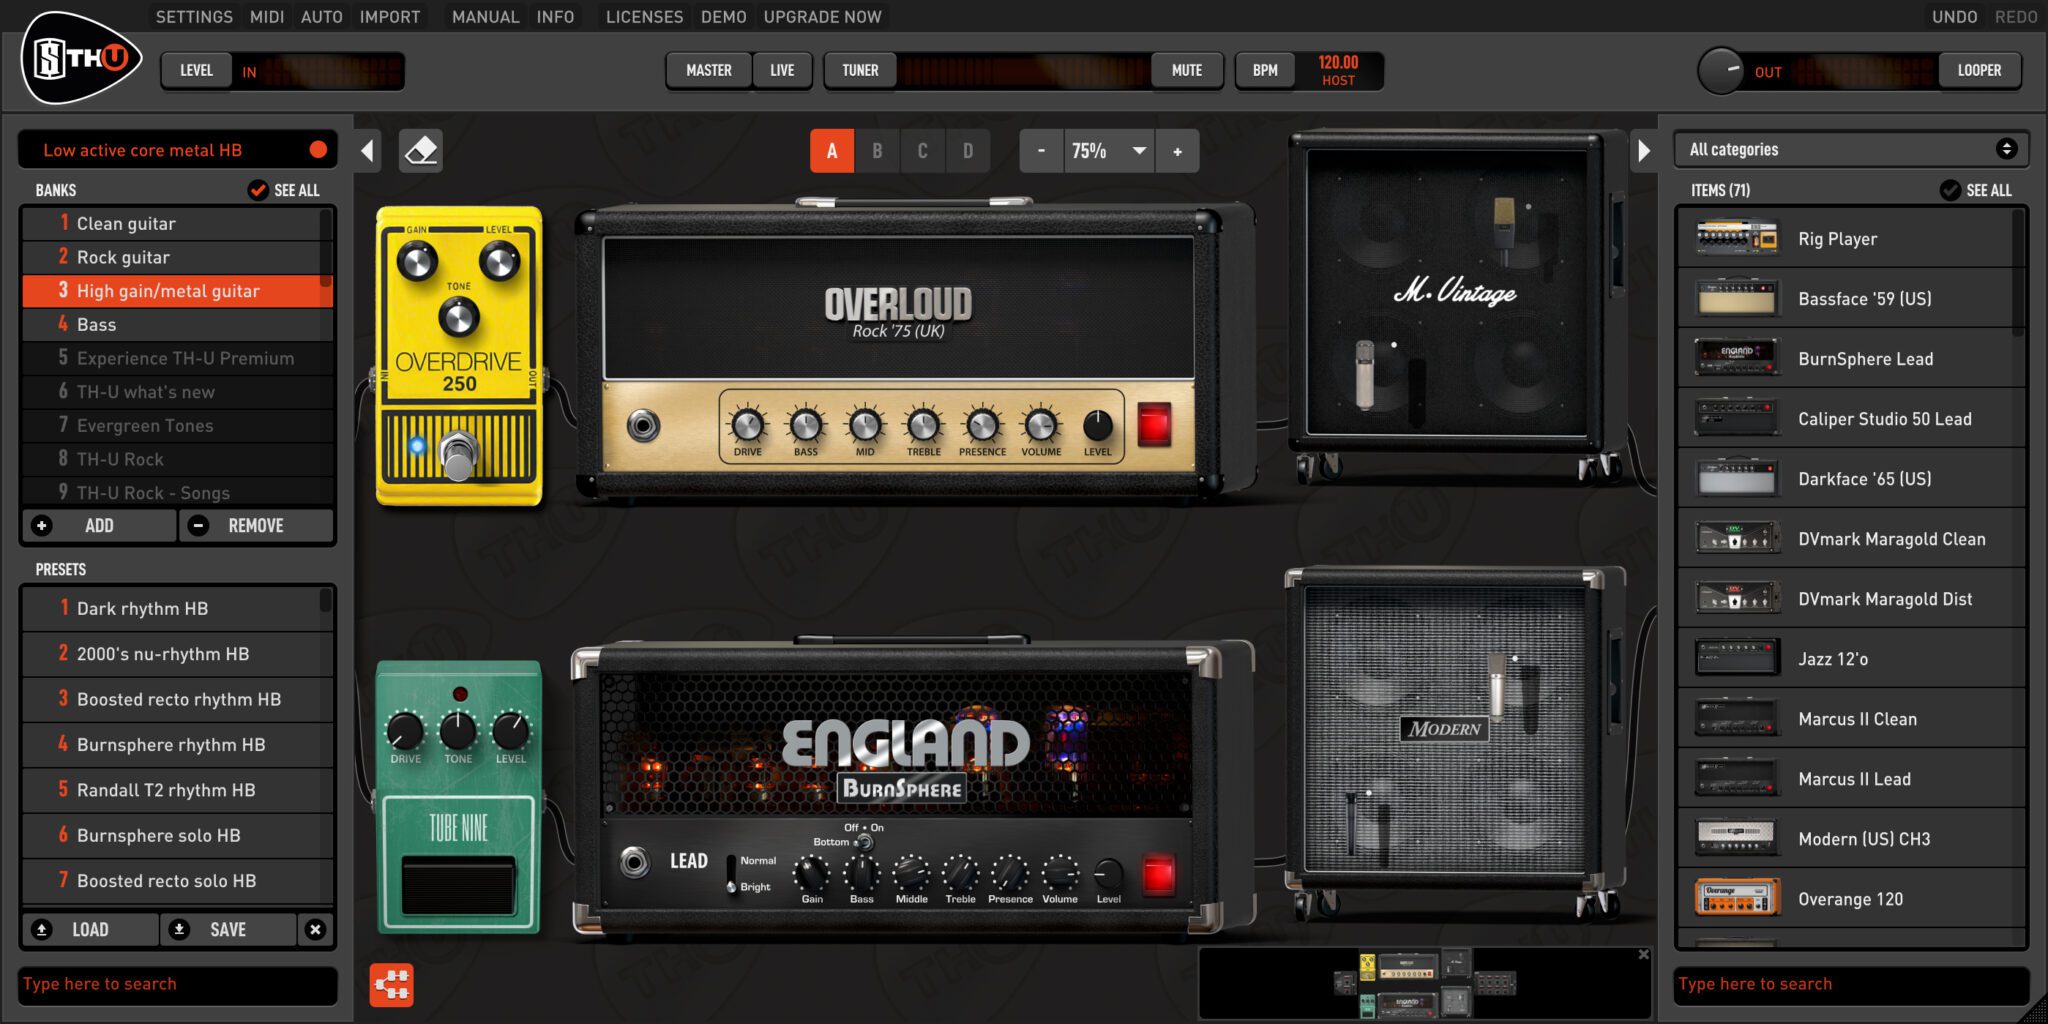Click the preset search field at bottom left
This screenshot has height=1024, width=2048.
(x=176, y=984)
